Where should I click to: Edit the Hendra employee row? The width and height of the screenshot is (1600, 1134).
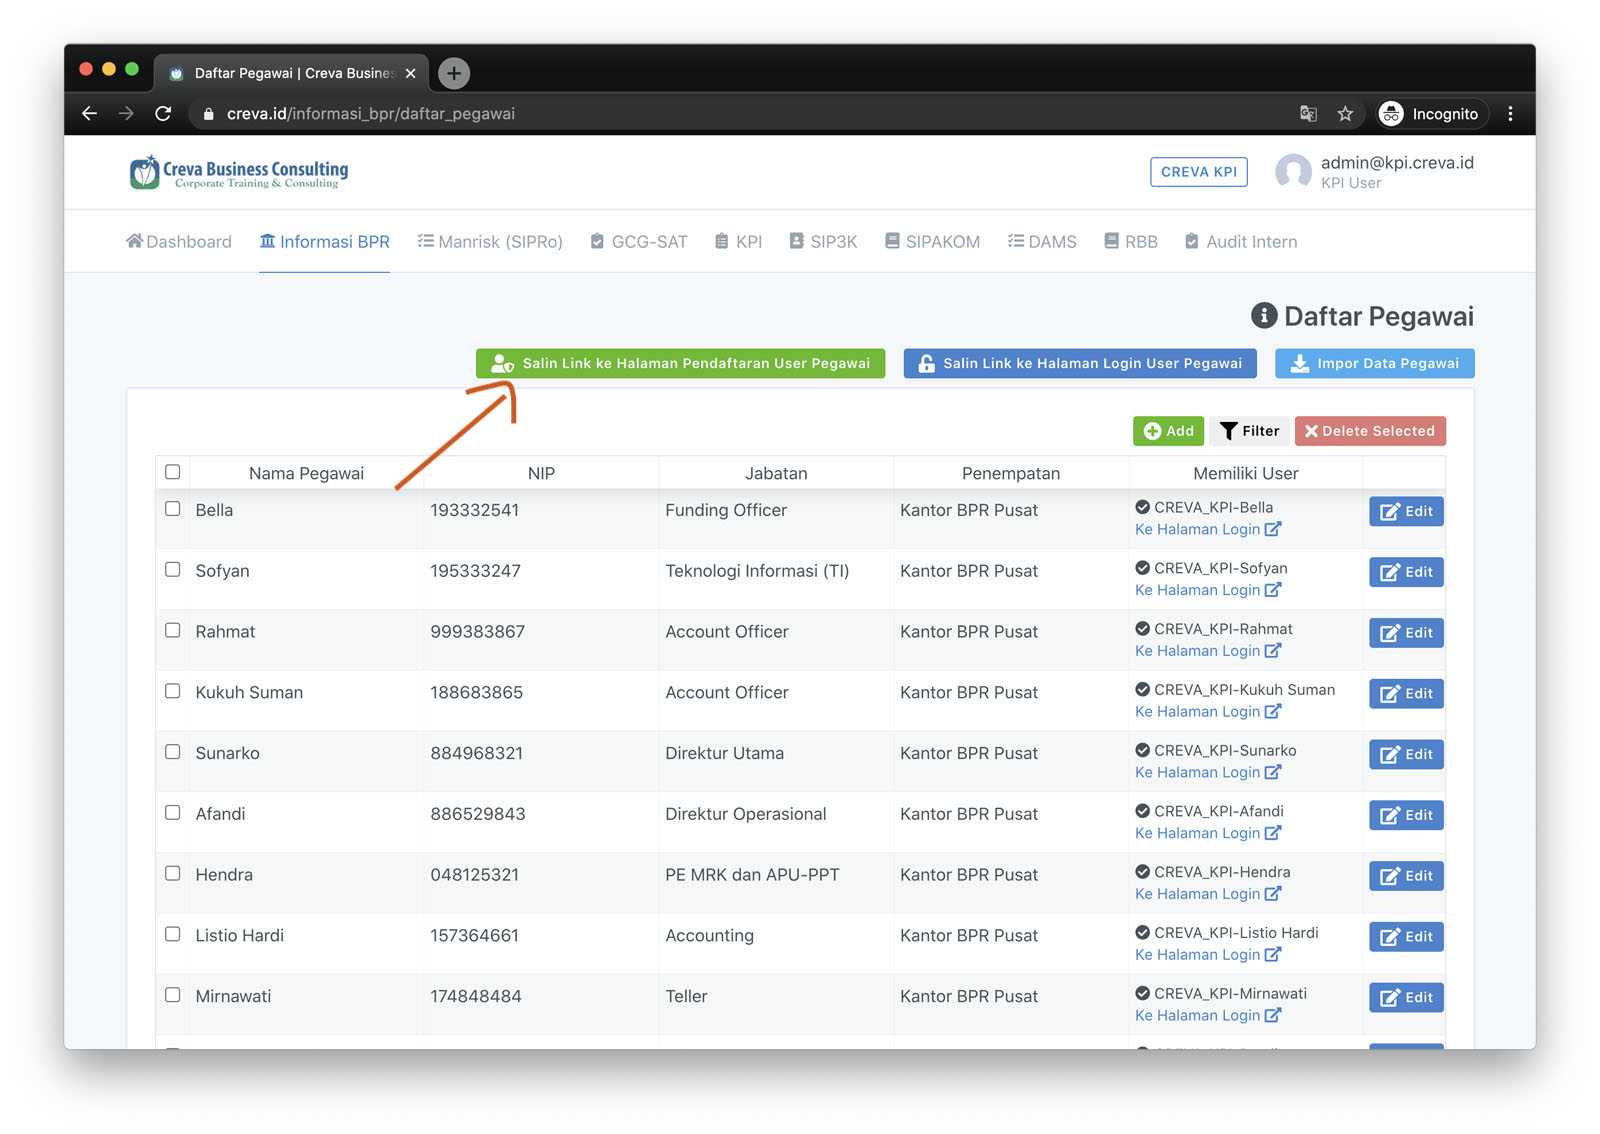[x=1406, y=876]
